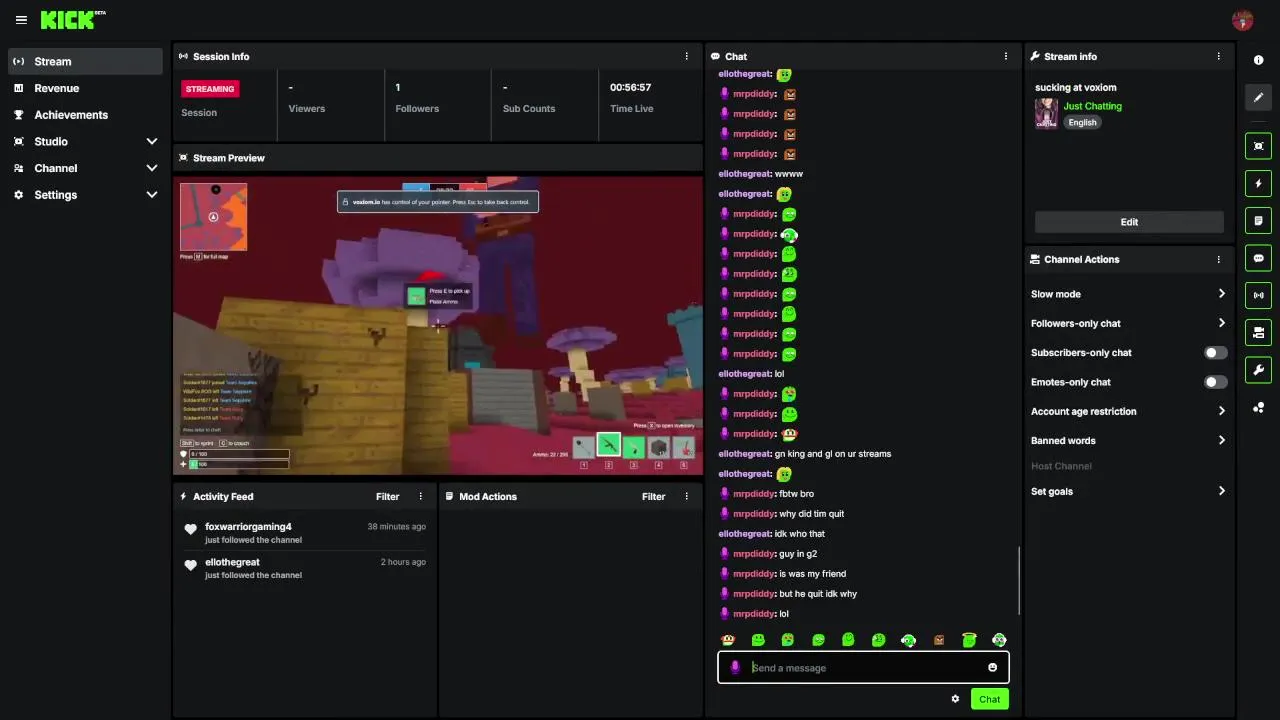Click the pencil edit icon in right toolbar
This screenshot has width=1280, height=720.
(1259, 98)
